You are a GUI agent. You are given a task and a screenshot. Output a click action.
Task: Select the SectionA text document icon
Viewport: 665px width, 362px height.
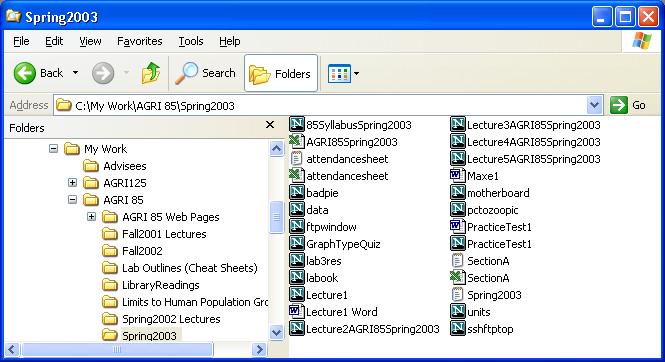pyautogui.click(x=458, y=260)
